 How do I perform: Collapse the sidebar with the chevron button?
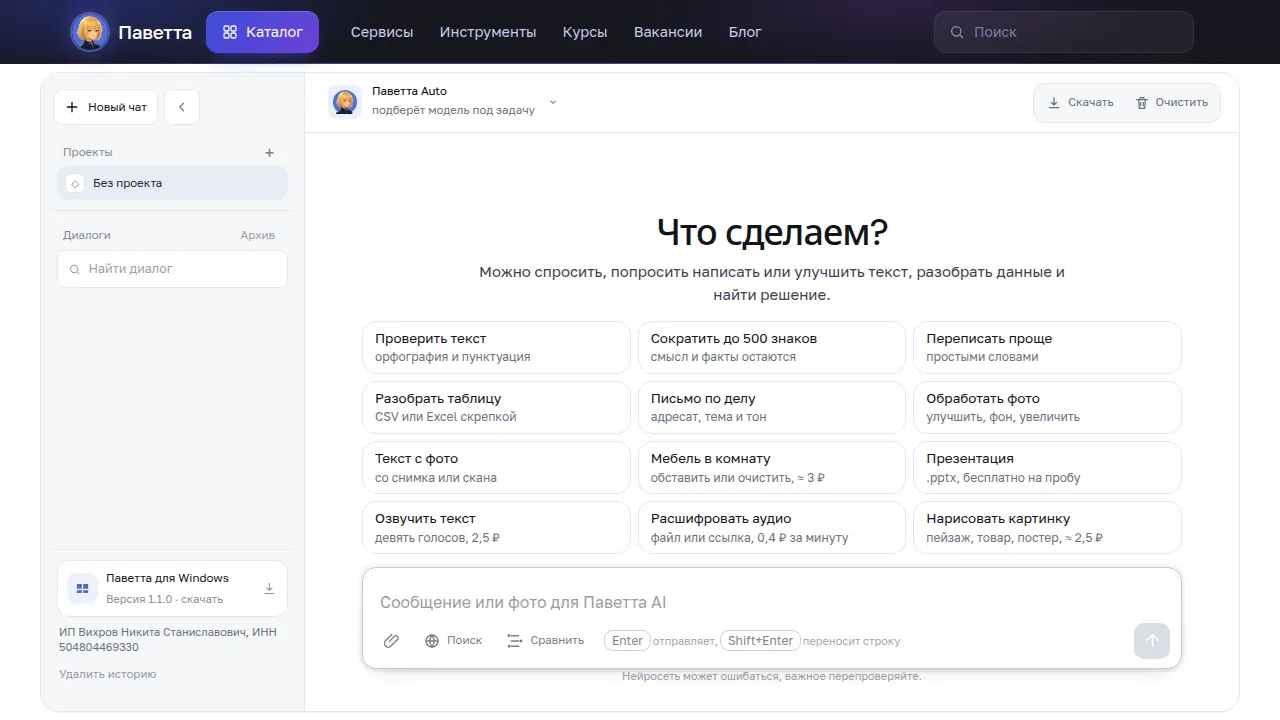[182, 107]
